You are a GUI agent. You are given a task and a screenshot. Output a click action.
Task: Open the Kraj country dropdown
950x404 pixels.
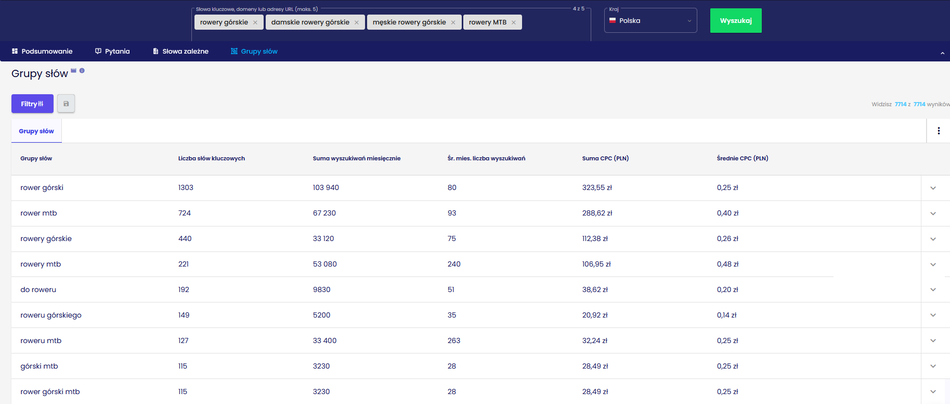tap(650, 21)
